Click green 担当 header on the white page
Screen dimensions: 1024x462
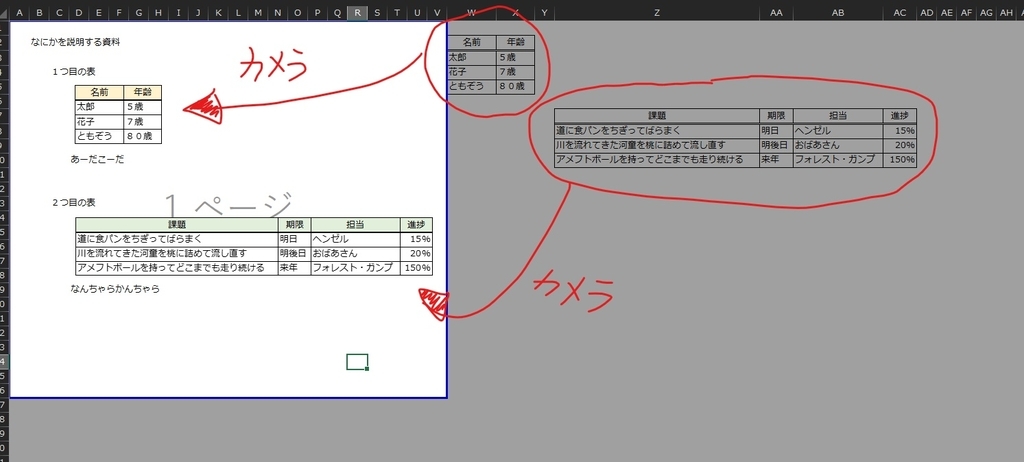click(355, 225)
